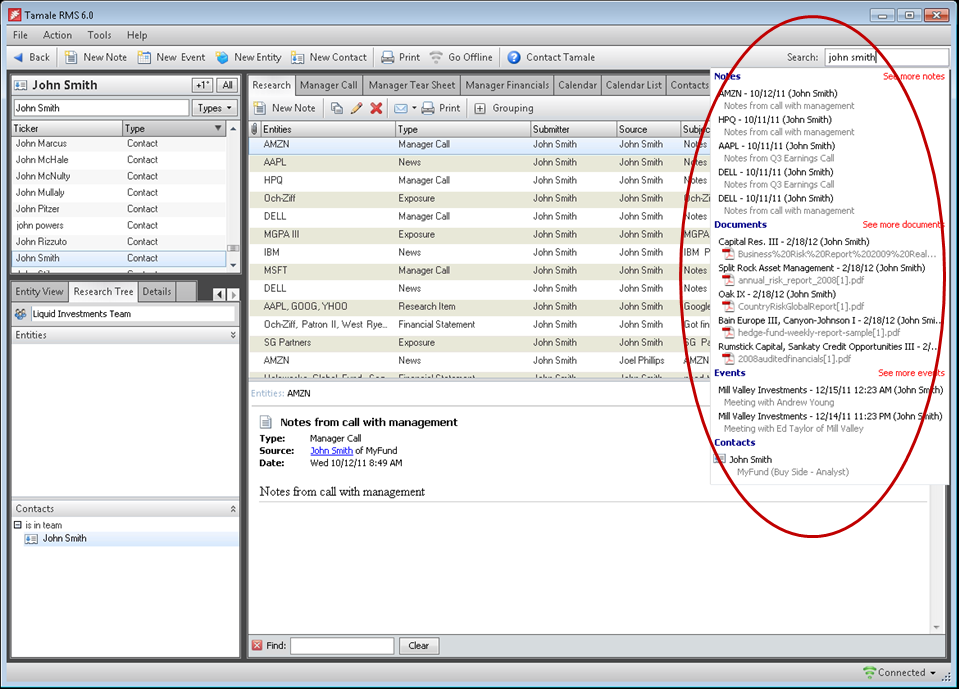Select the Och-Ziff Exposure row

(479, 198)
